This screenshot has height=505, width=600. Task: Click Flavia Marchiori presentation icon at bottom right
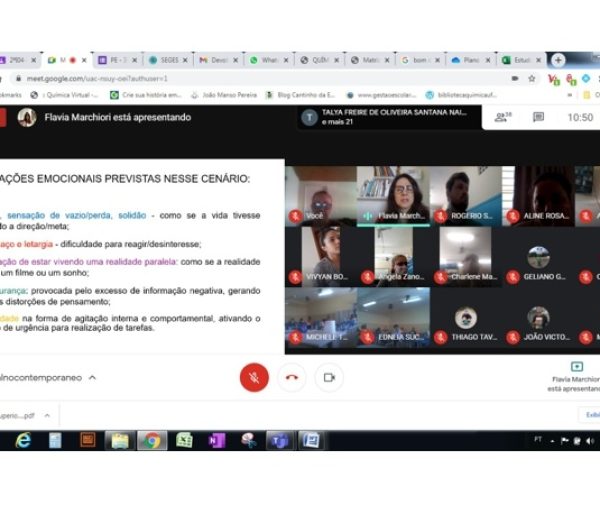coord(575,367)
